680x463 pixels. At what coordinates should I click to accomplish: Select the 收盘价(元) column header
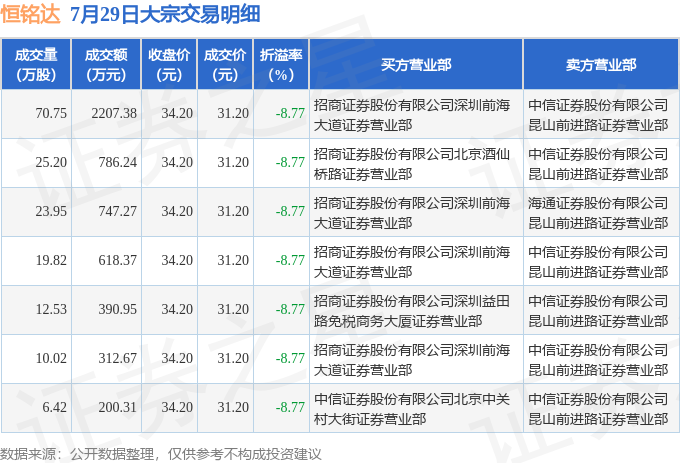click(169, 65)
